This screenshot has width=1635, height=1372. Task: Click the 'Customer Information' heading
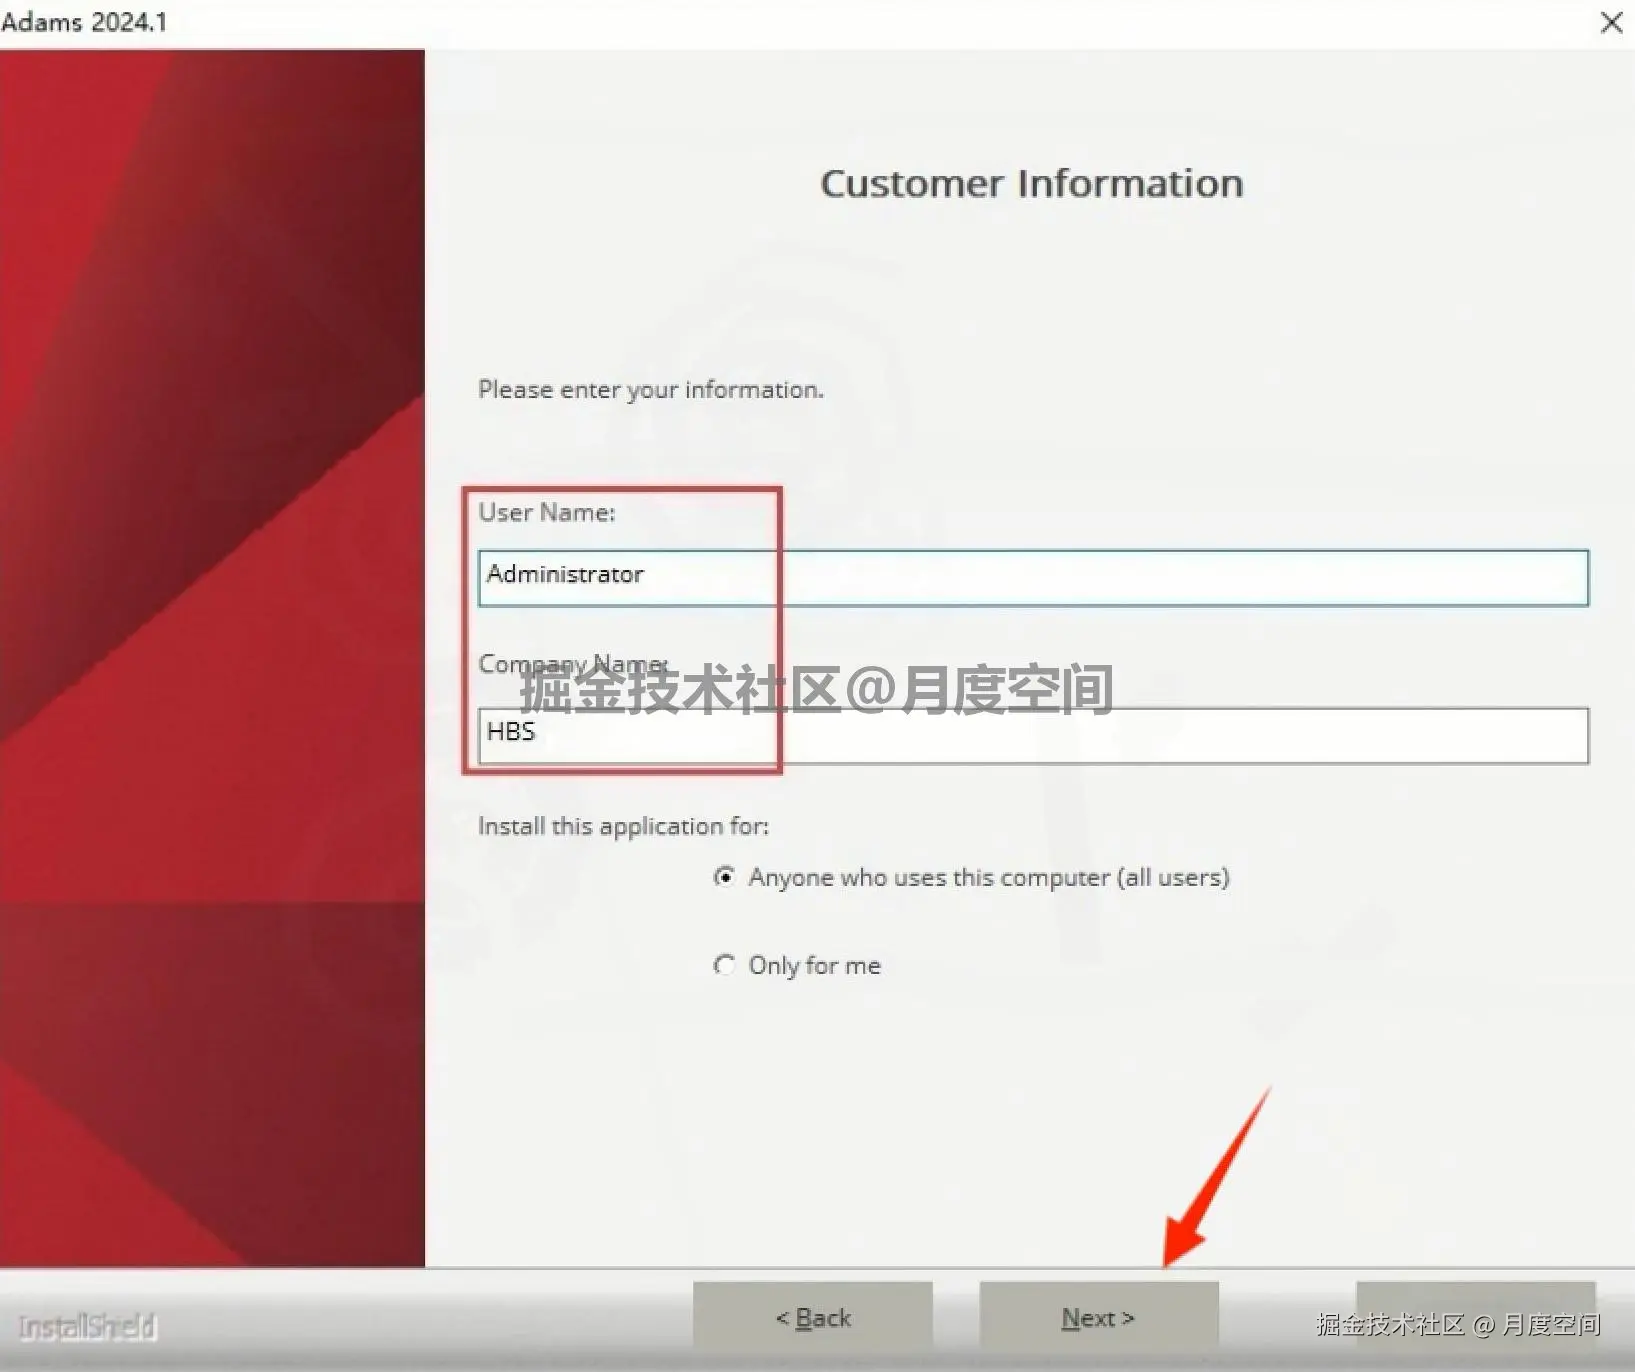(x=1032, y=184)
